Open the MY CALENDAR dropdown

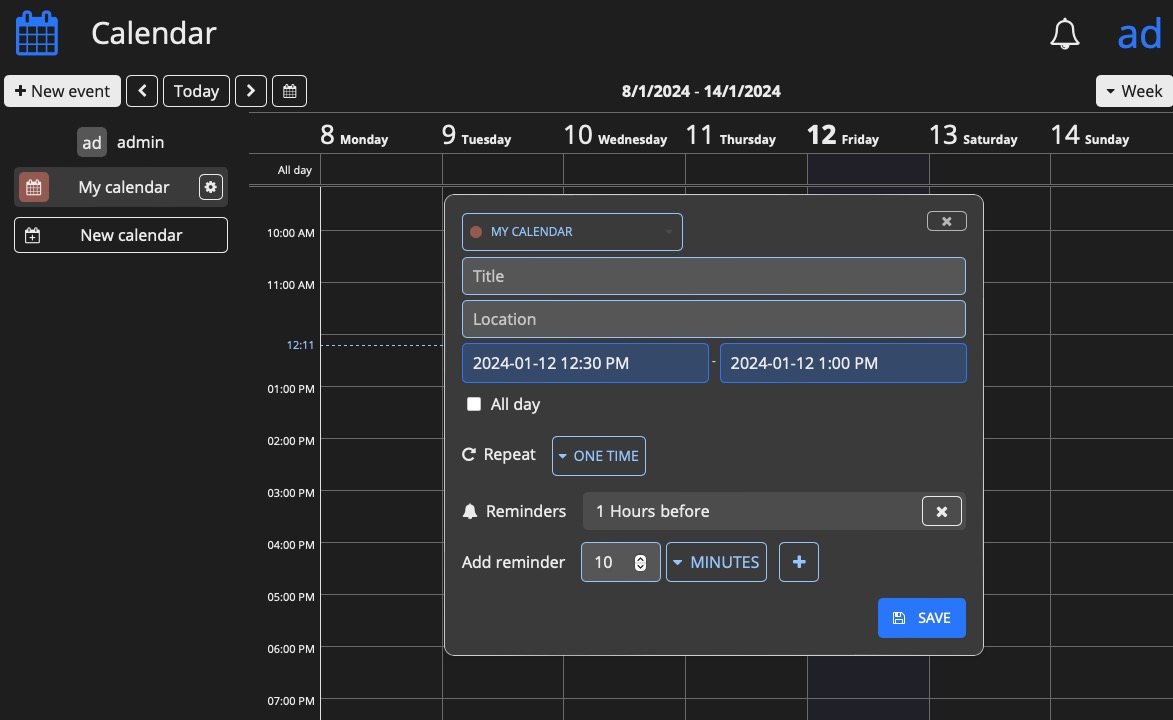(572, 231)
